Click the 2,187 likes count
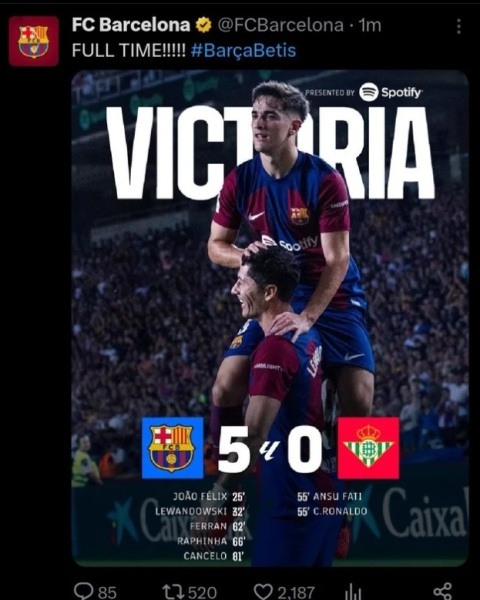Screen dimensions: 480x600 coord(296,592)
